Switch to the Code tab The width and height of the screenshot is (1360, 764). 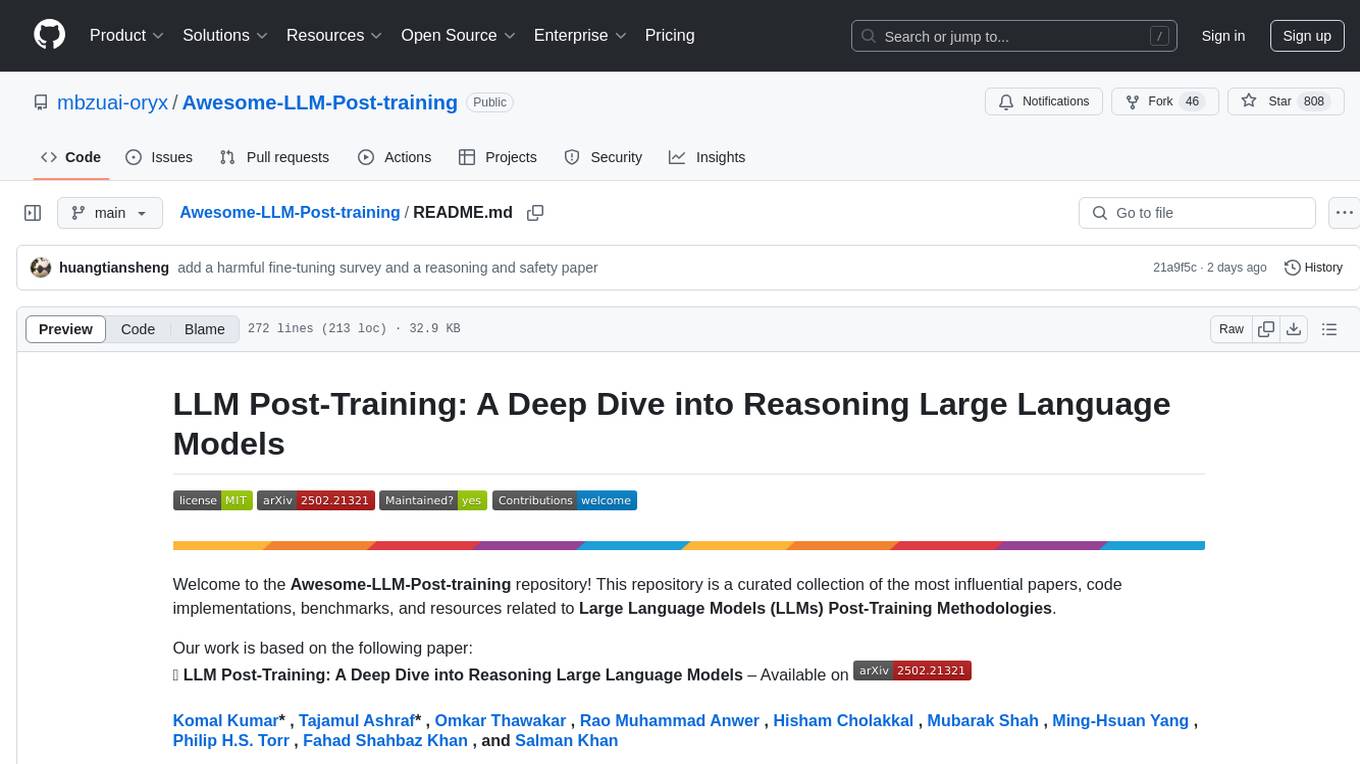[x=71, y=157]
